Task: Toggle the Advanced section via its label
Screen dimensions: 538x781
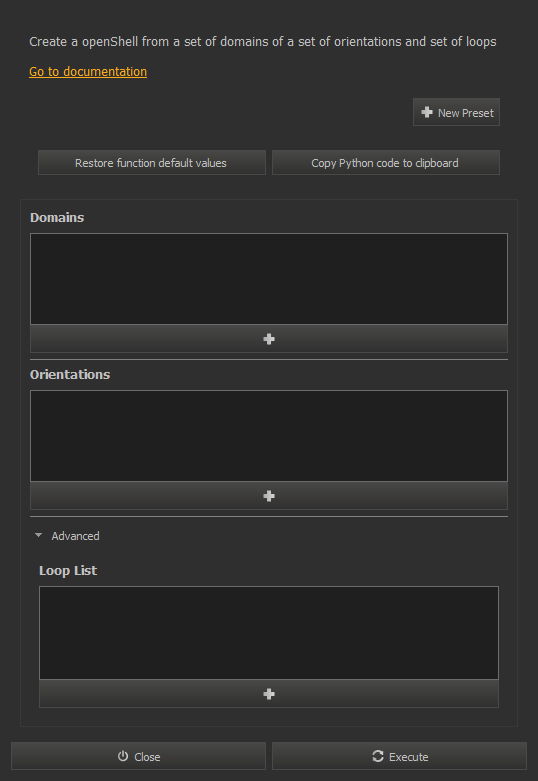Action: tap(75, 536)
